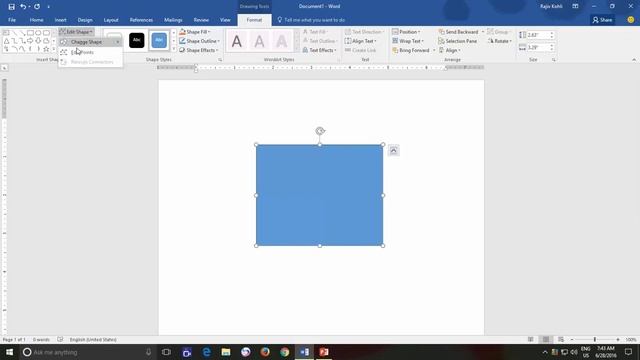Viewport: 640px width, 360px height.
Task: Open Align Text dropdown
Action: 361,41
